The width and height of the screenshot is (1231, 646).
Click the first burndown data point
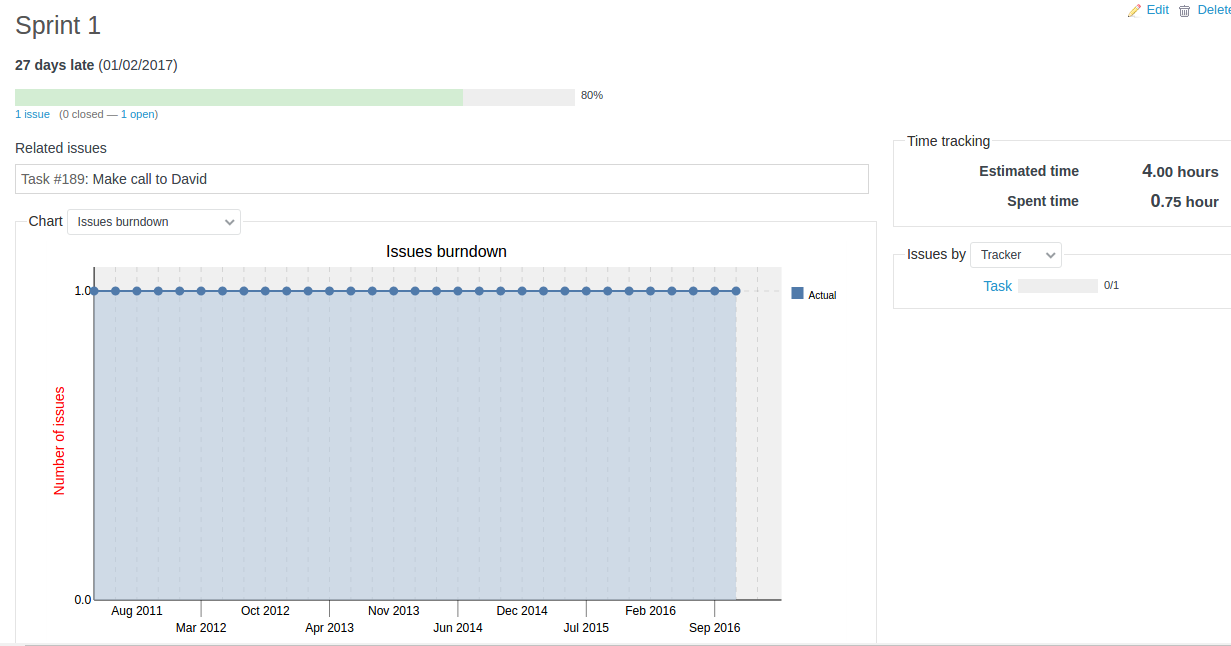[94, 291]
